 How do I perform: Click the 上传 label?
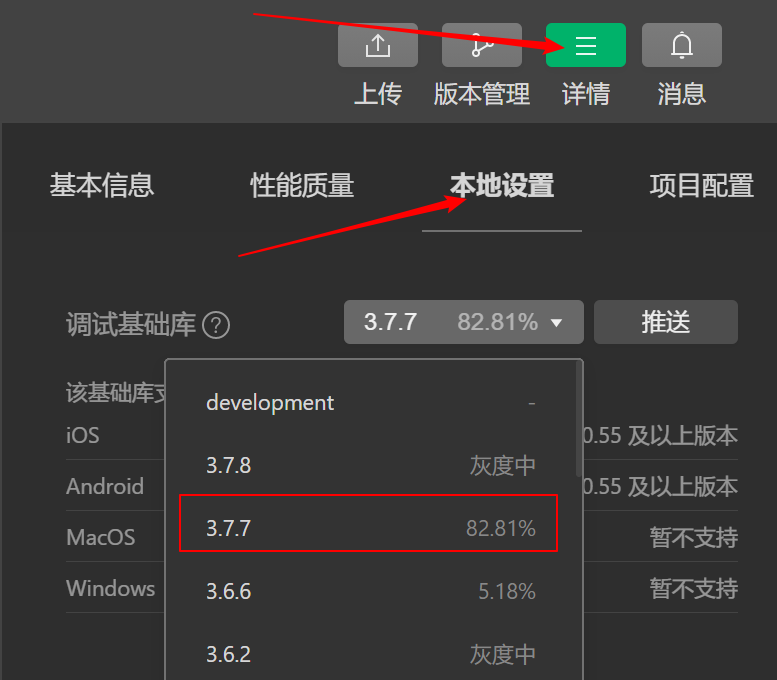[378, 94]
